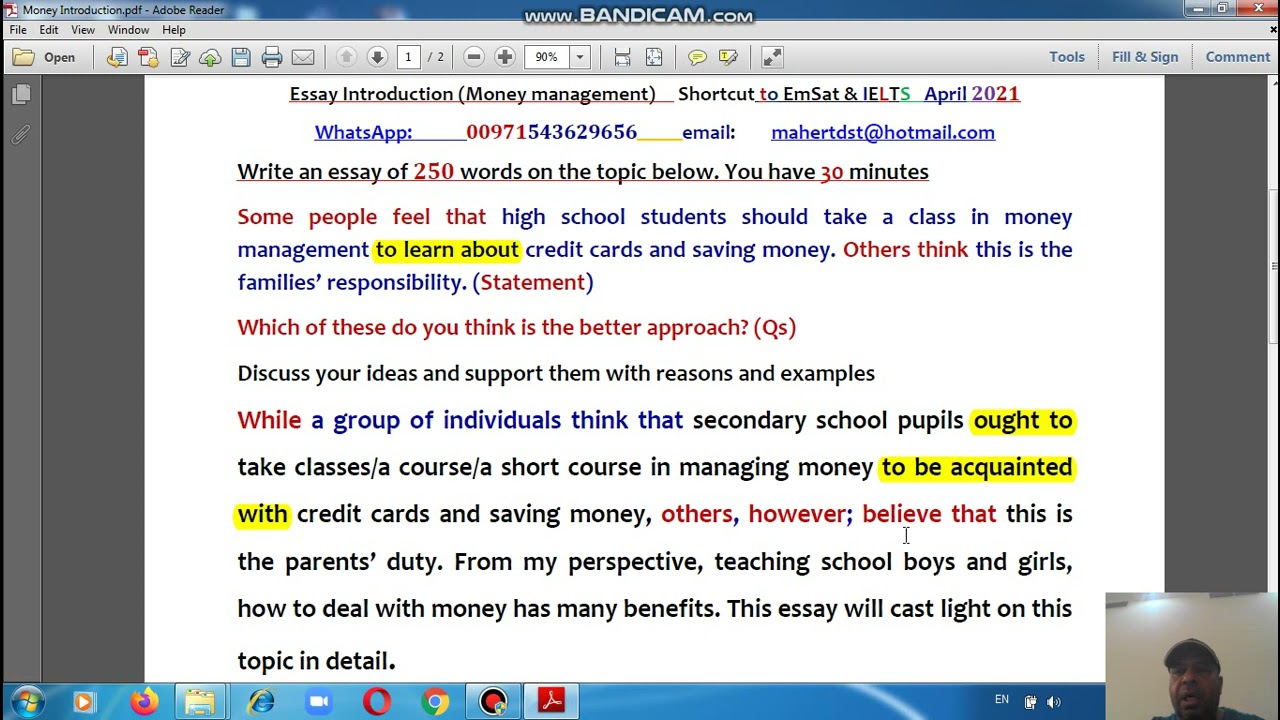Launch Internet Explorer from the taskbar
1280x720 pixels.
click(x=262, y=702)
